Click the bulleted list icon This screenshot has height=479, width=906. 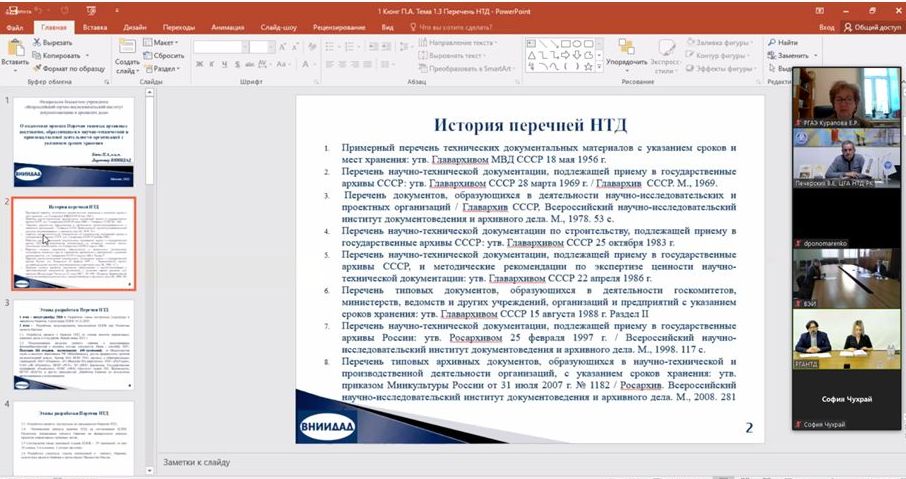click(329, 46)
